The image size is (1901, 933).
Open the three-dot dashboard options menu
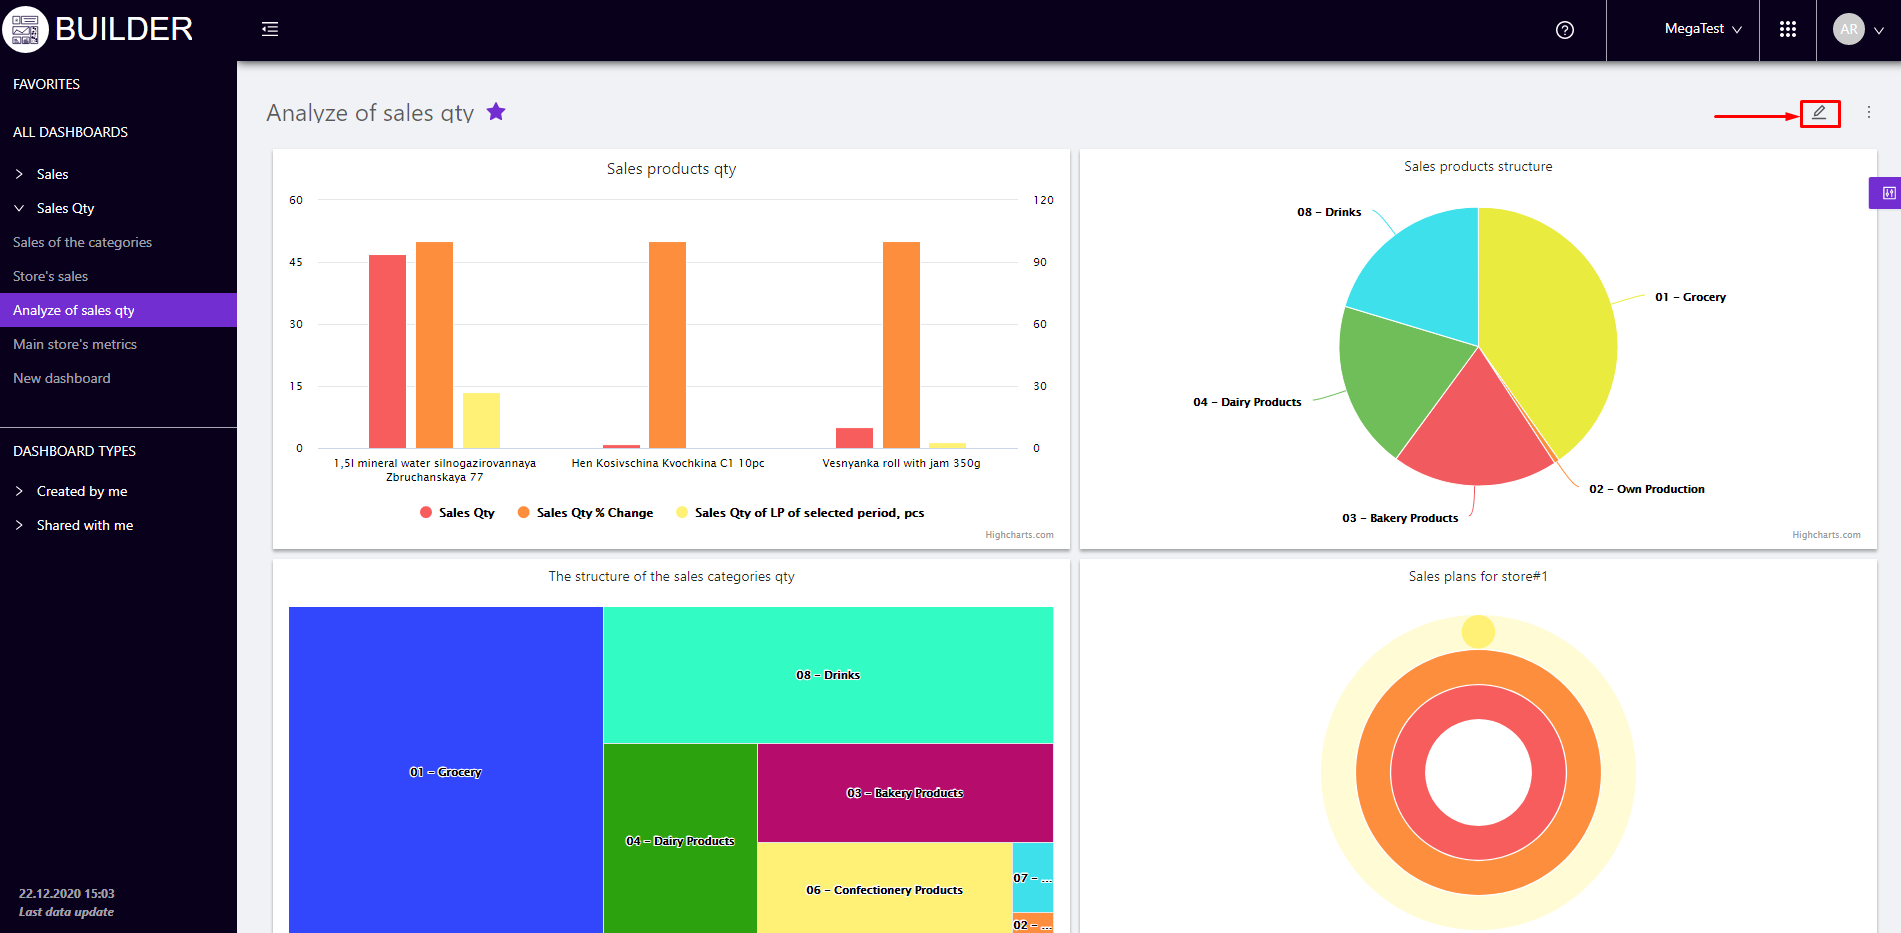point(1868,113)
